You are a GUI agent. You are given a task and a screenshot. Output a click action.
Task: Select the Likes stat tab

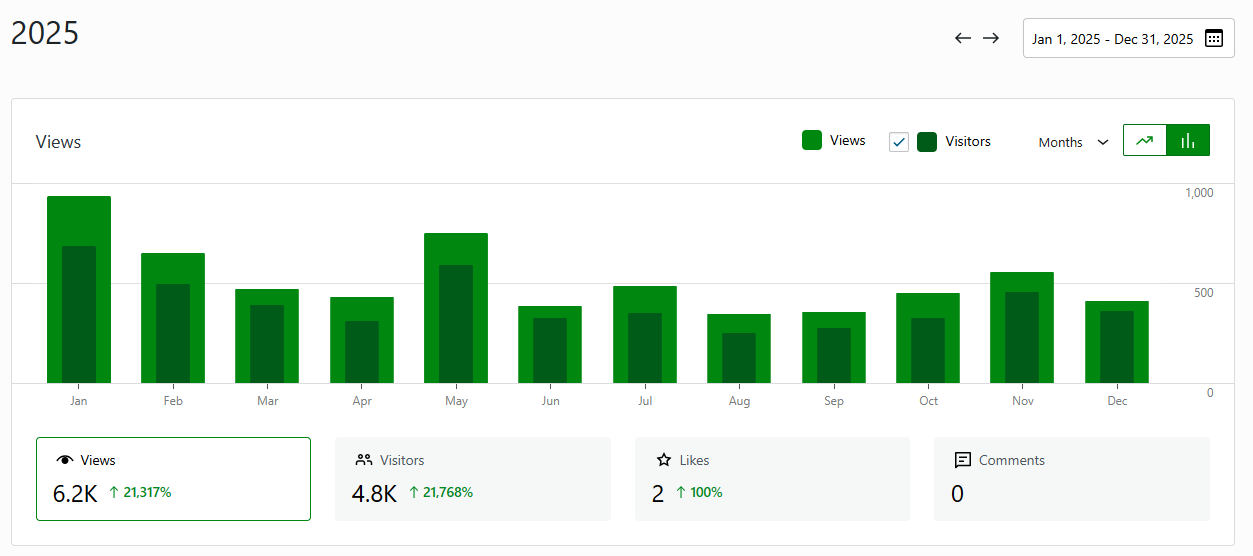[772, 479]
